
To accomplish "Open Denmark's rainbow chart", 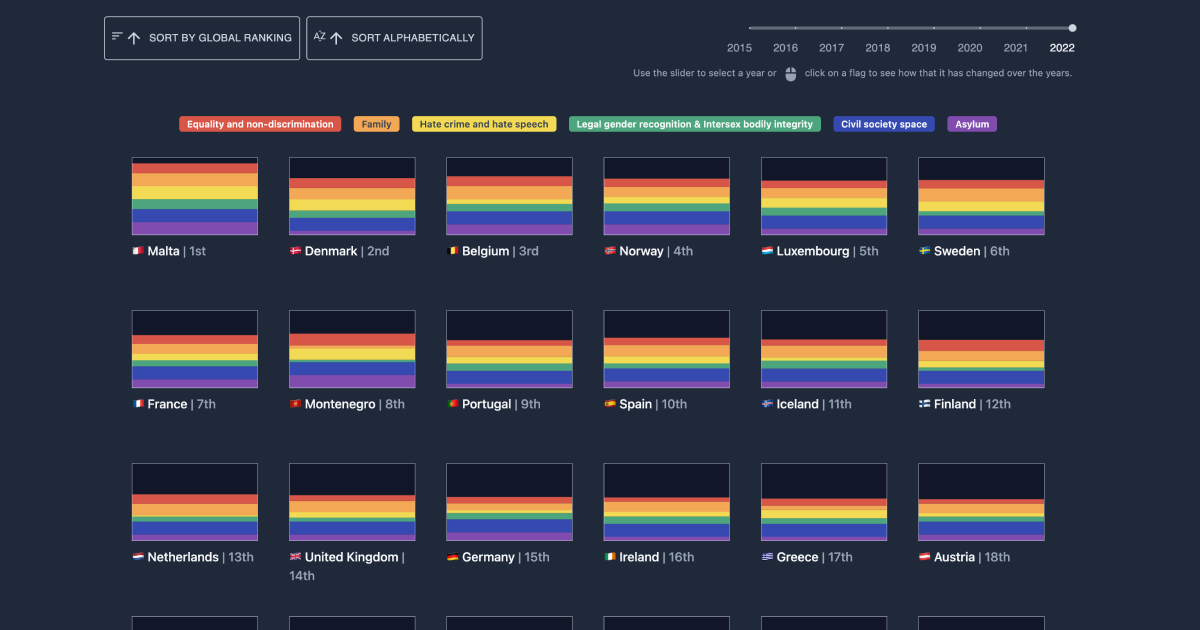I will point(352,196).
